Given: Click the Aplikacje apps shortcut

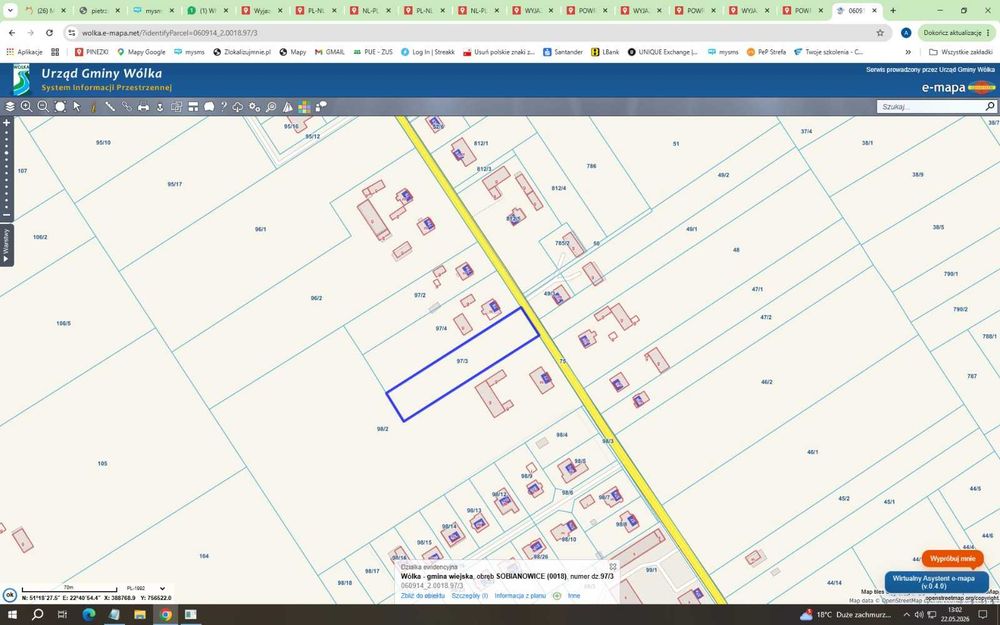Looking at the screenshot, I should (x=24, y=52).
